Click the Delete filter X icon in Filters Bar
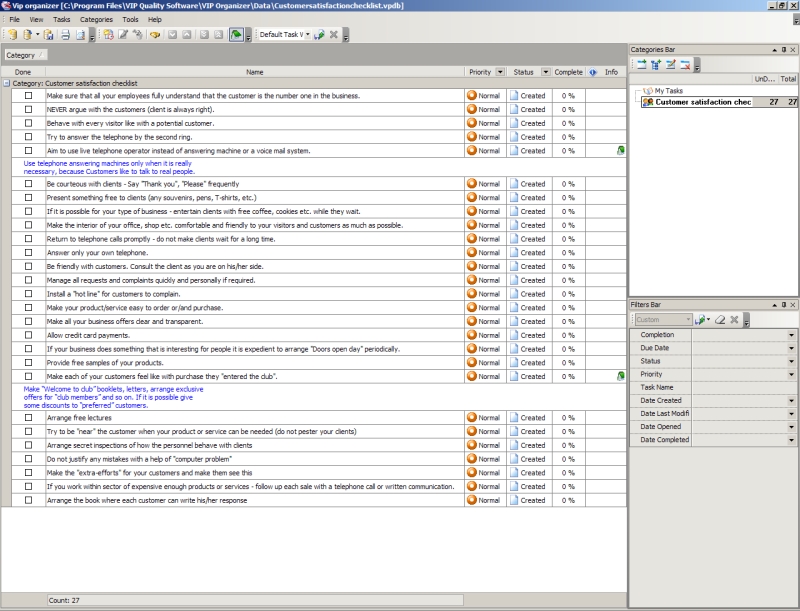This screenshot has height=611, width=800. 734,320
